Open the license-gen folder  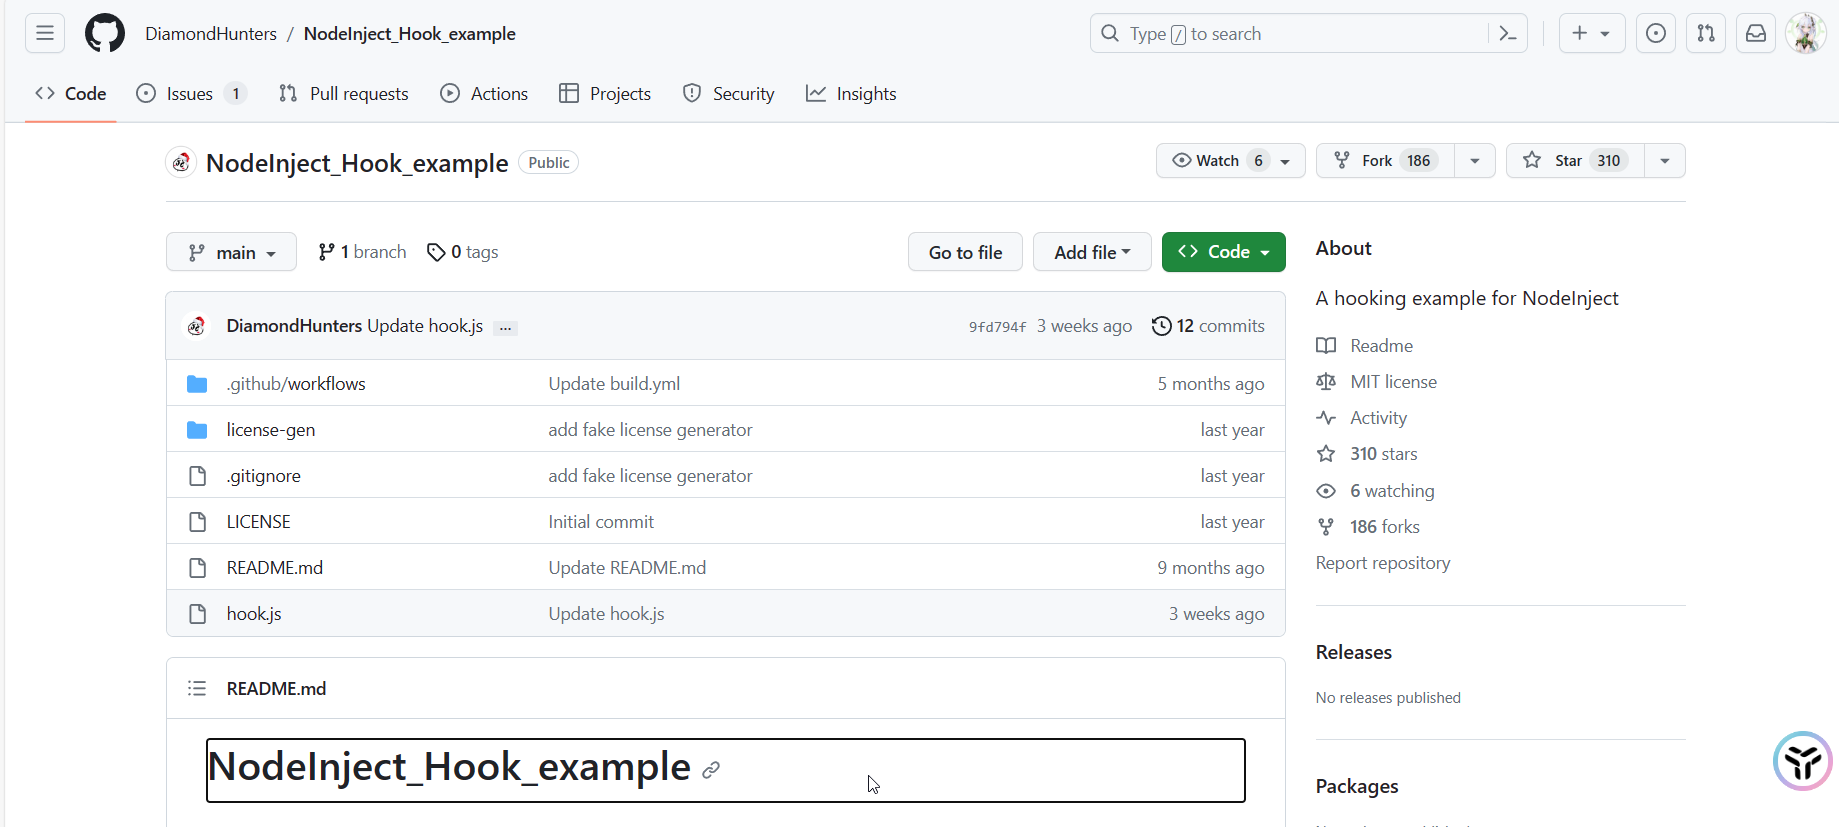pyautogui.click(x=271, y=430)
